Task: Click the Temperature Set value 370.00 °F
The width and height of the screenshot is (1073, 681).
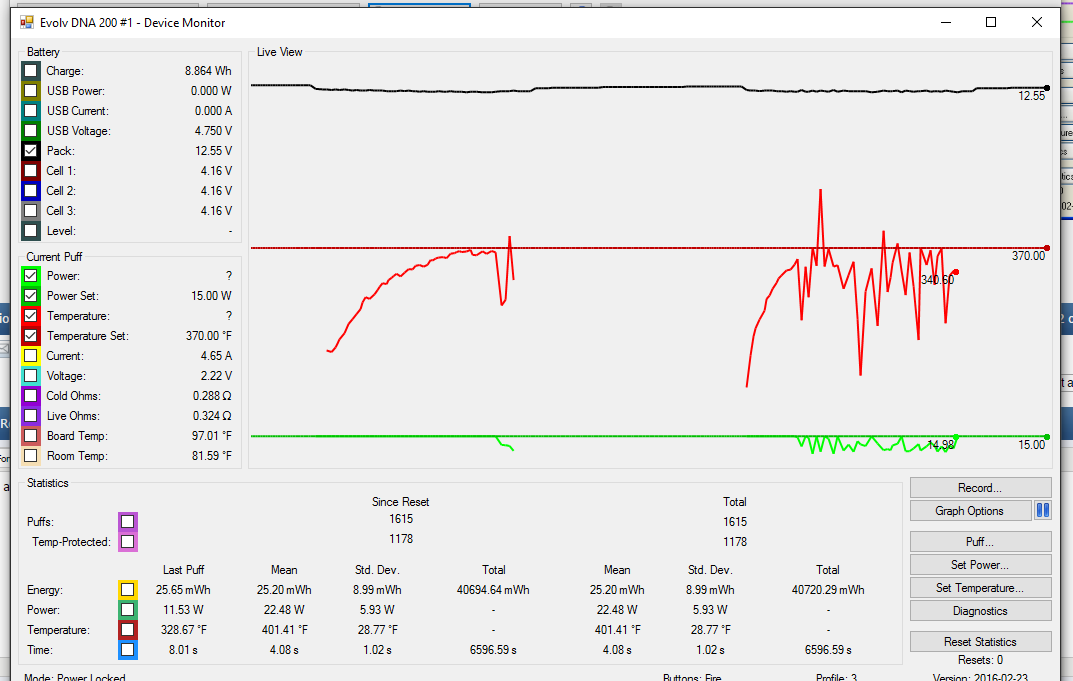Action: (209, 336)
